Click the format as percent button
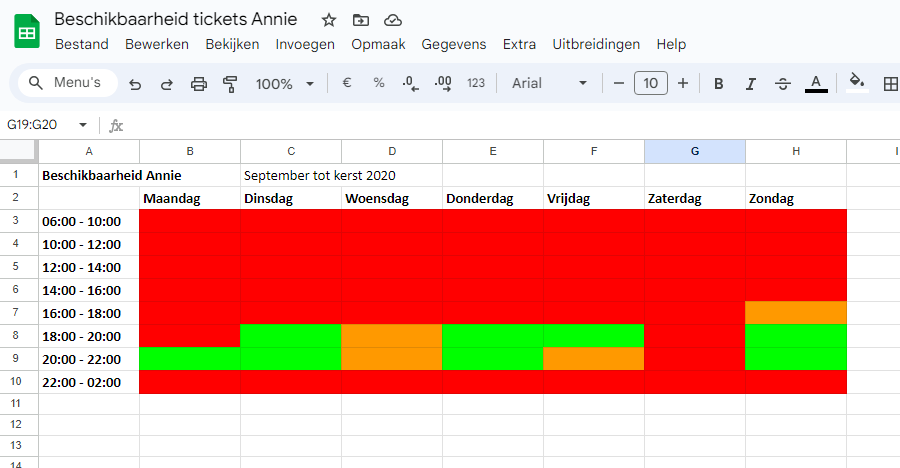This screenshot has height=468, width=900. [379, 84]
